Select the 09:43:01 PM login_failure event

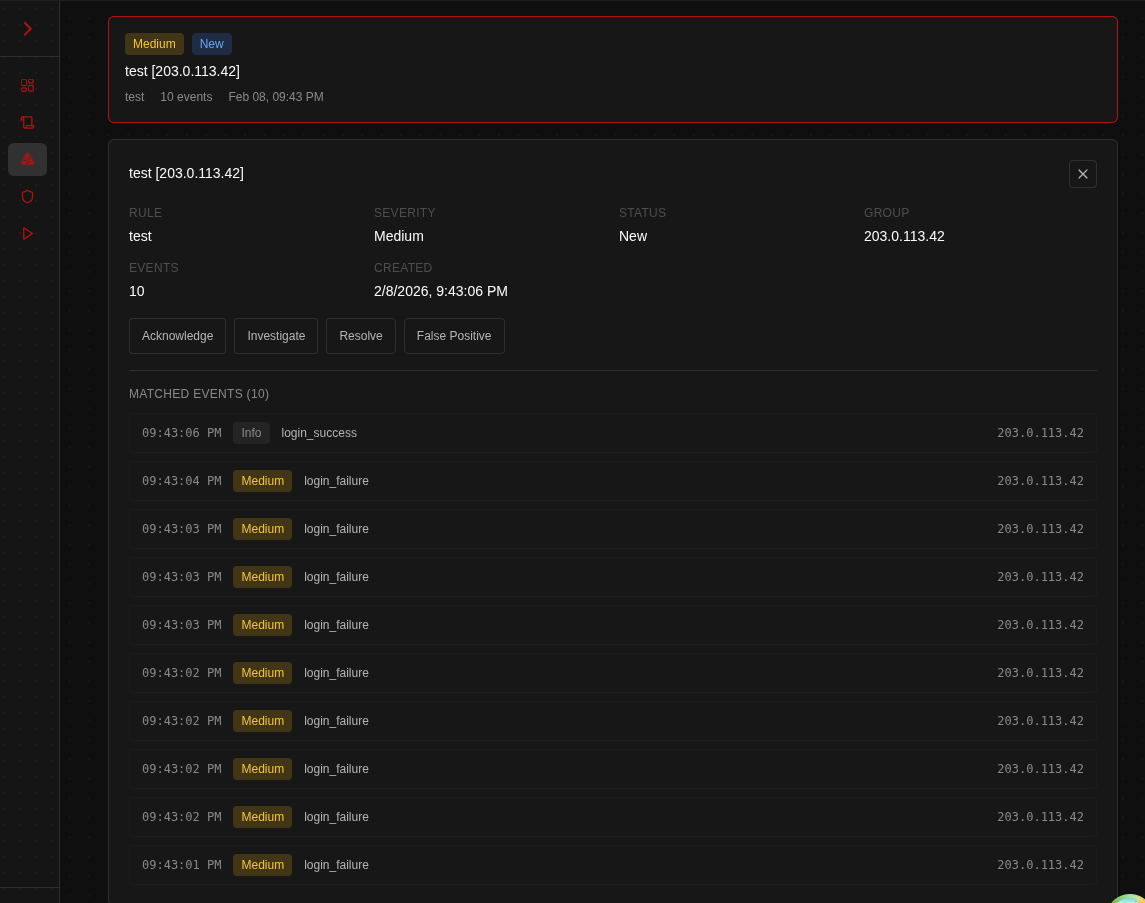(x=613, y=865)
